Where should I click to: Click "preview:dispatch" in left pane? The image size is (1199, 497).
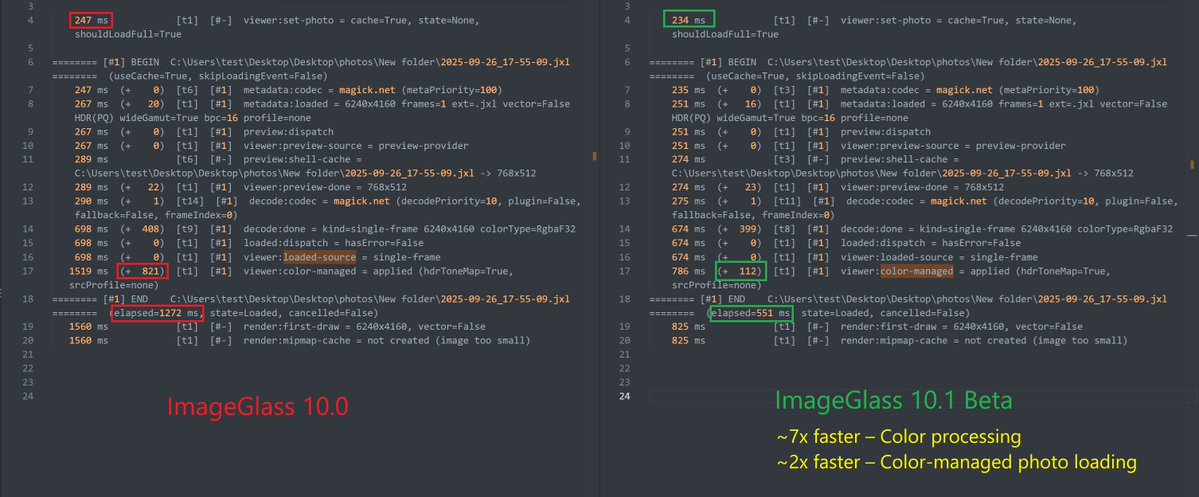click(286, 132)
